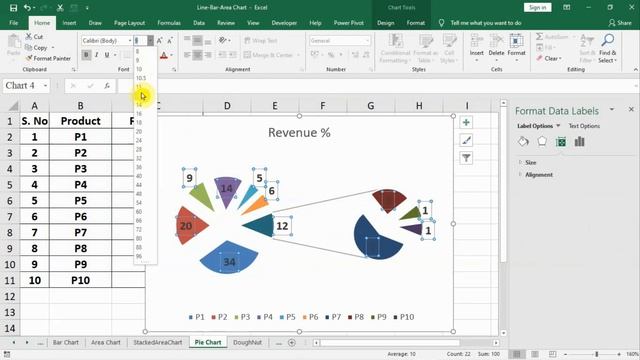
Task: Click the zoom in plus button
Action: click(619, 354)
